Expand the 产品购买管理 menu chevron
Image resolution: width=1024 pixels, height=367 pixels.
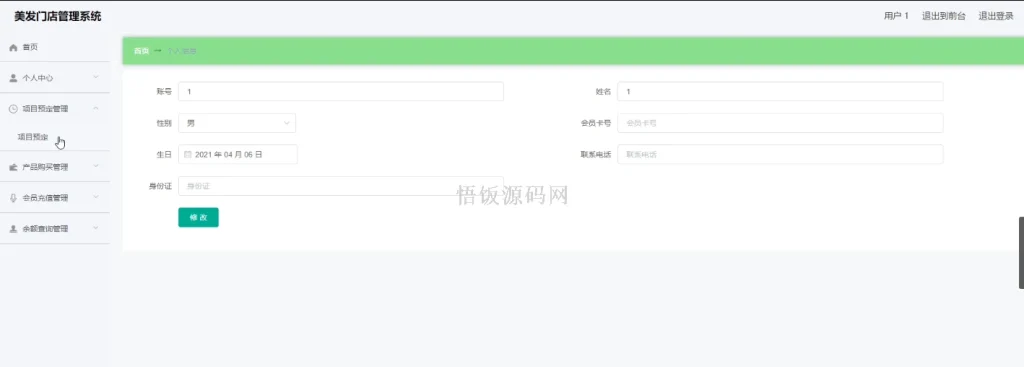click(x=96, y=167)
